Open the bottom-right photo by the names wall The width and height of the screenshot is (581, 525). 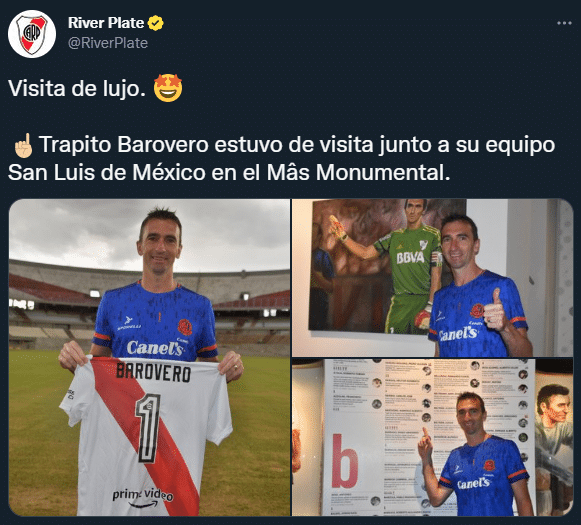tap(432, 437)
